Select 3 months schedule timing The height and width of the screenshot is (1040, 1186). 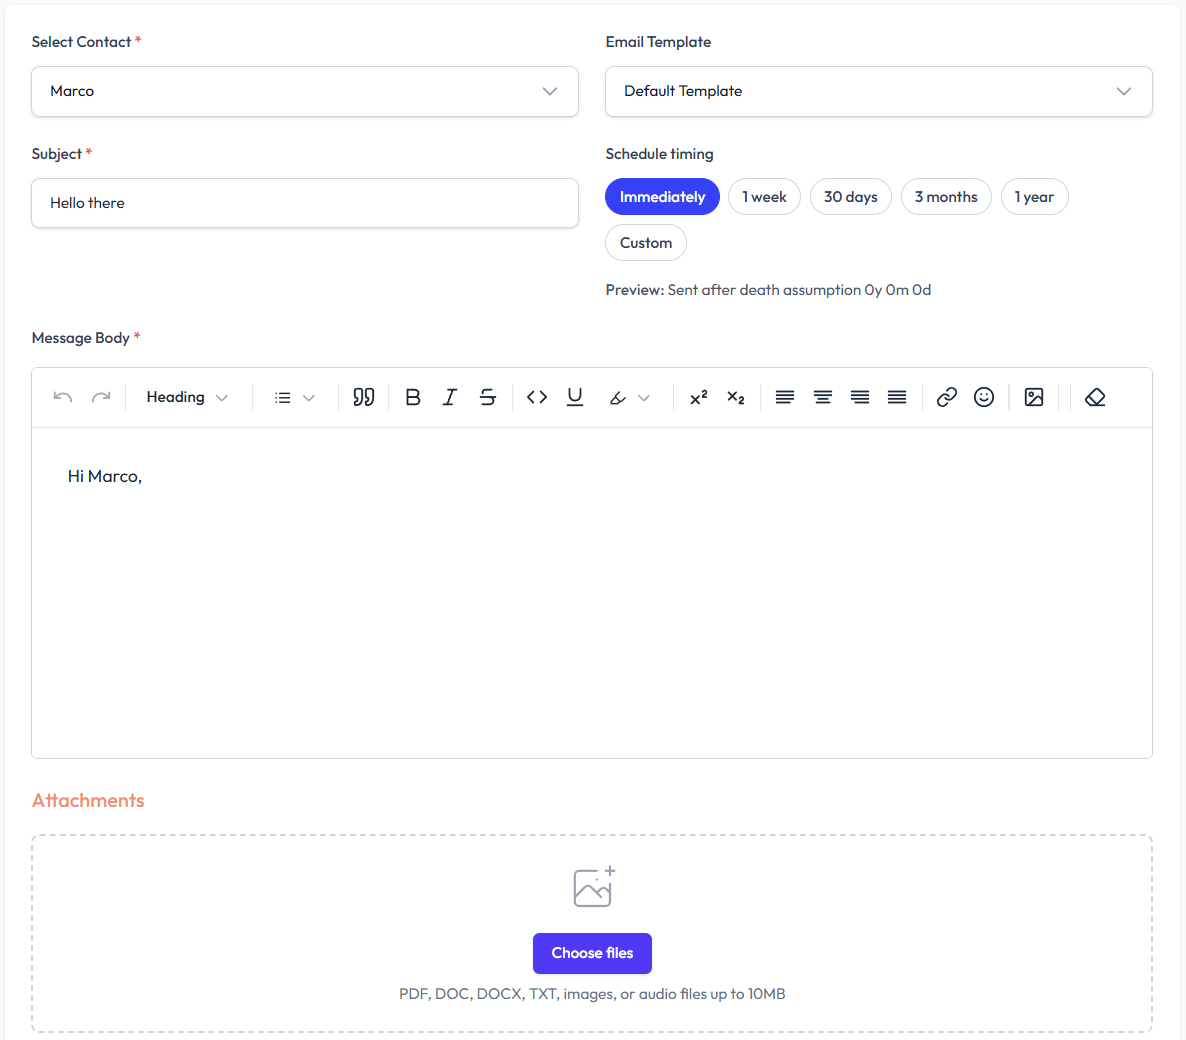946,197
